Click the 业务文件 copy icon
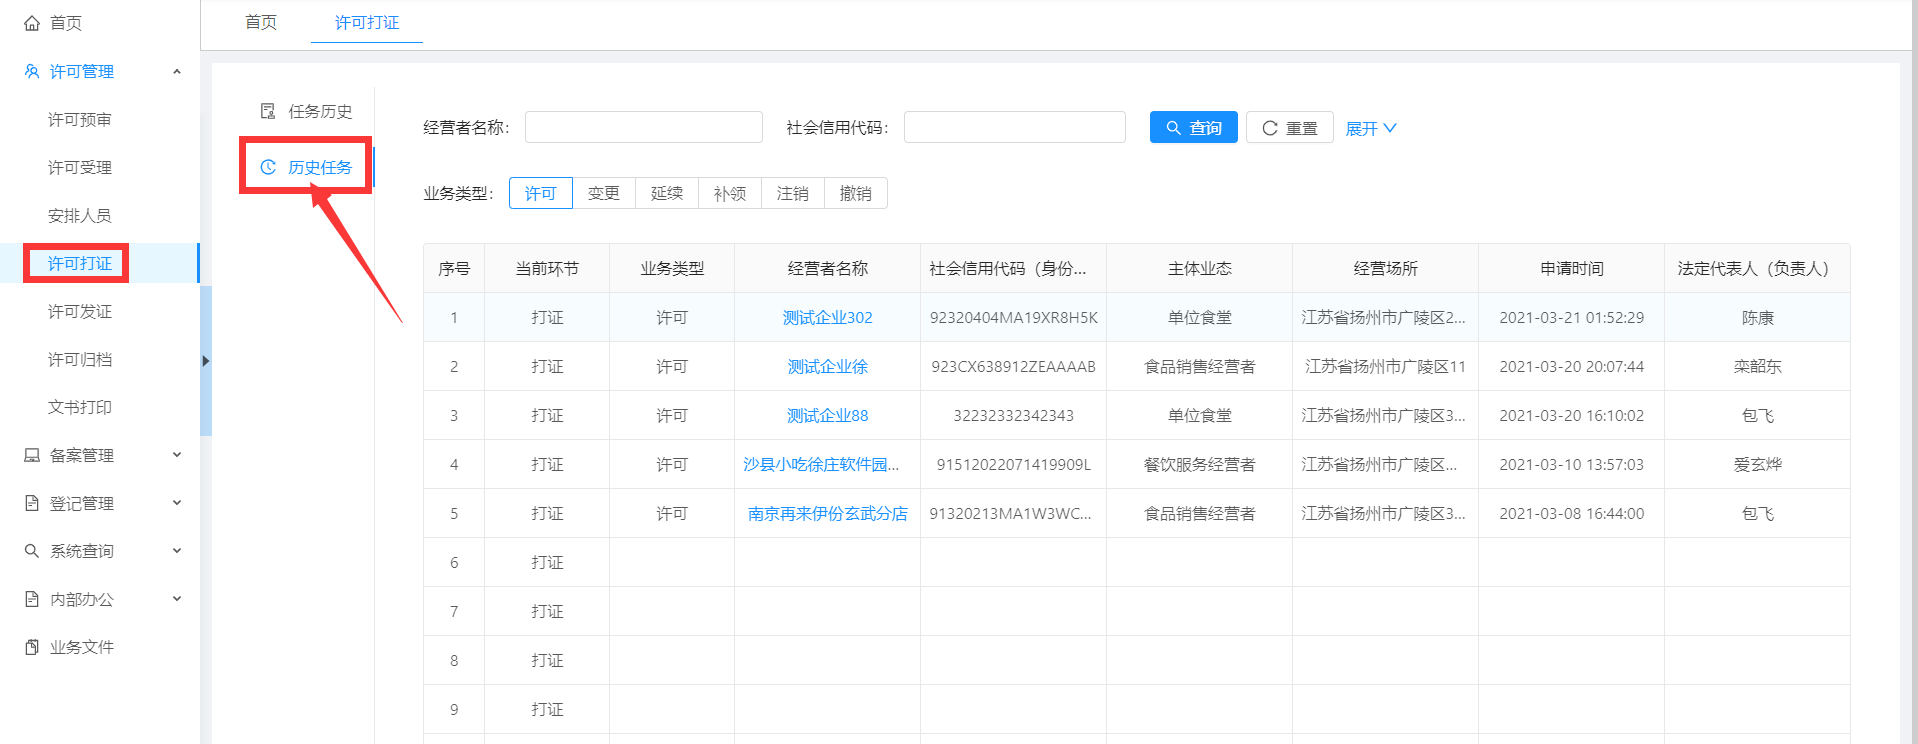Image resolution: width=1918 pixels, height=744 pixels. coord(32,647)
